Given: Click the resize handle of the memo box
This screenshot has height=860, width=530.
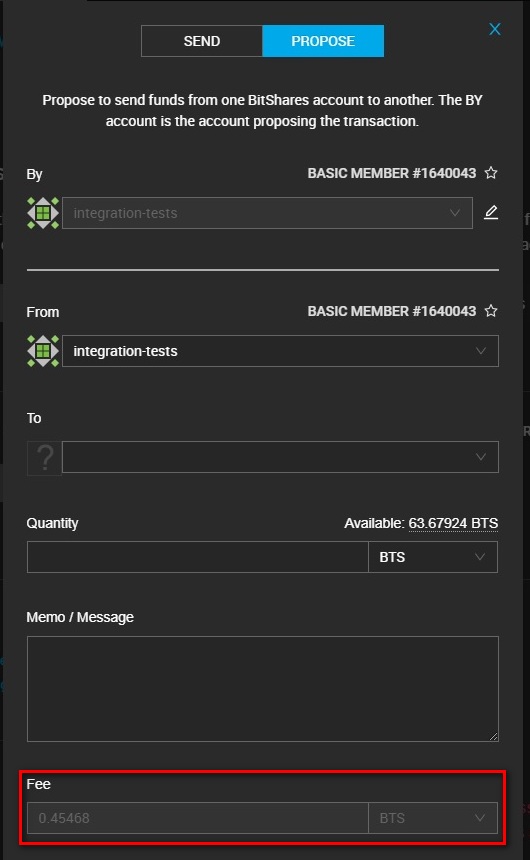Looking at the screenshot, I should click(x=494, y=737).
